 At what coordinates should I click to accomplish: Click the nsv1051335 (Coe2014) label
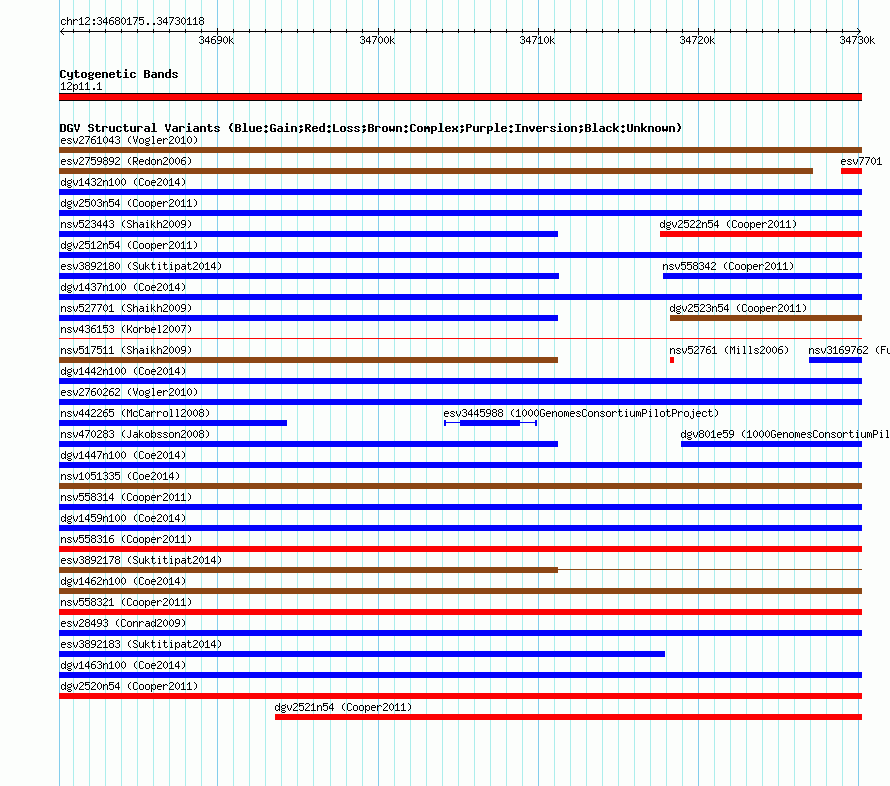tap(120, 476)
